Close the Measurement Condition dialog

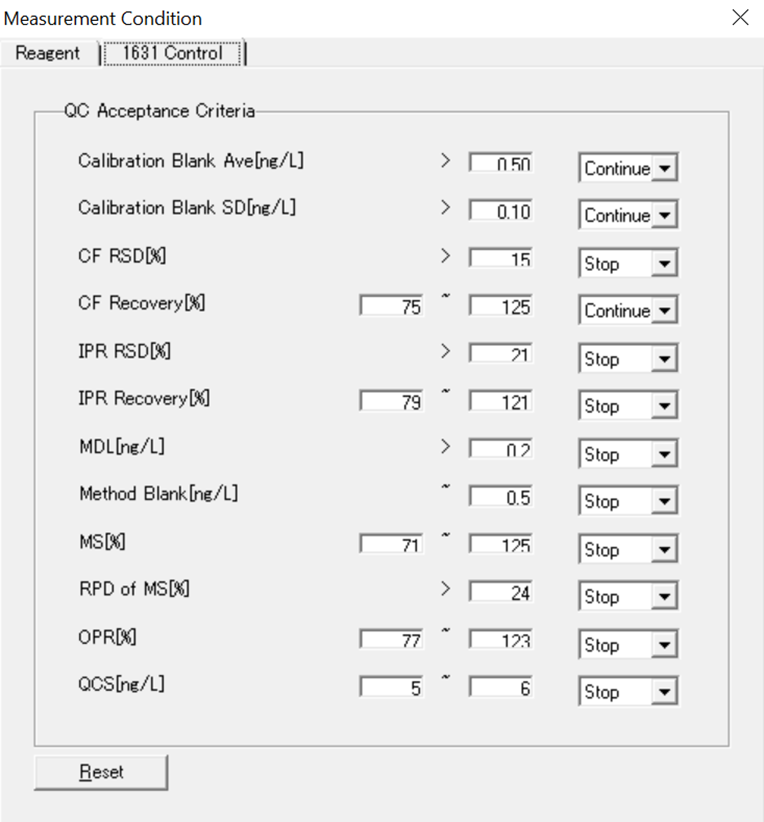click(x=740, y=18)
